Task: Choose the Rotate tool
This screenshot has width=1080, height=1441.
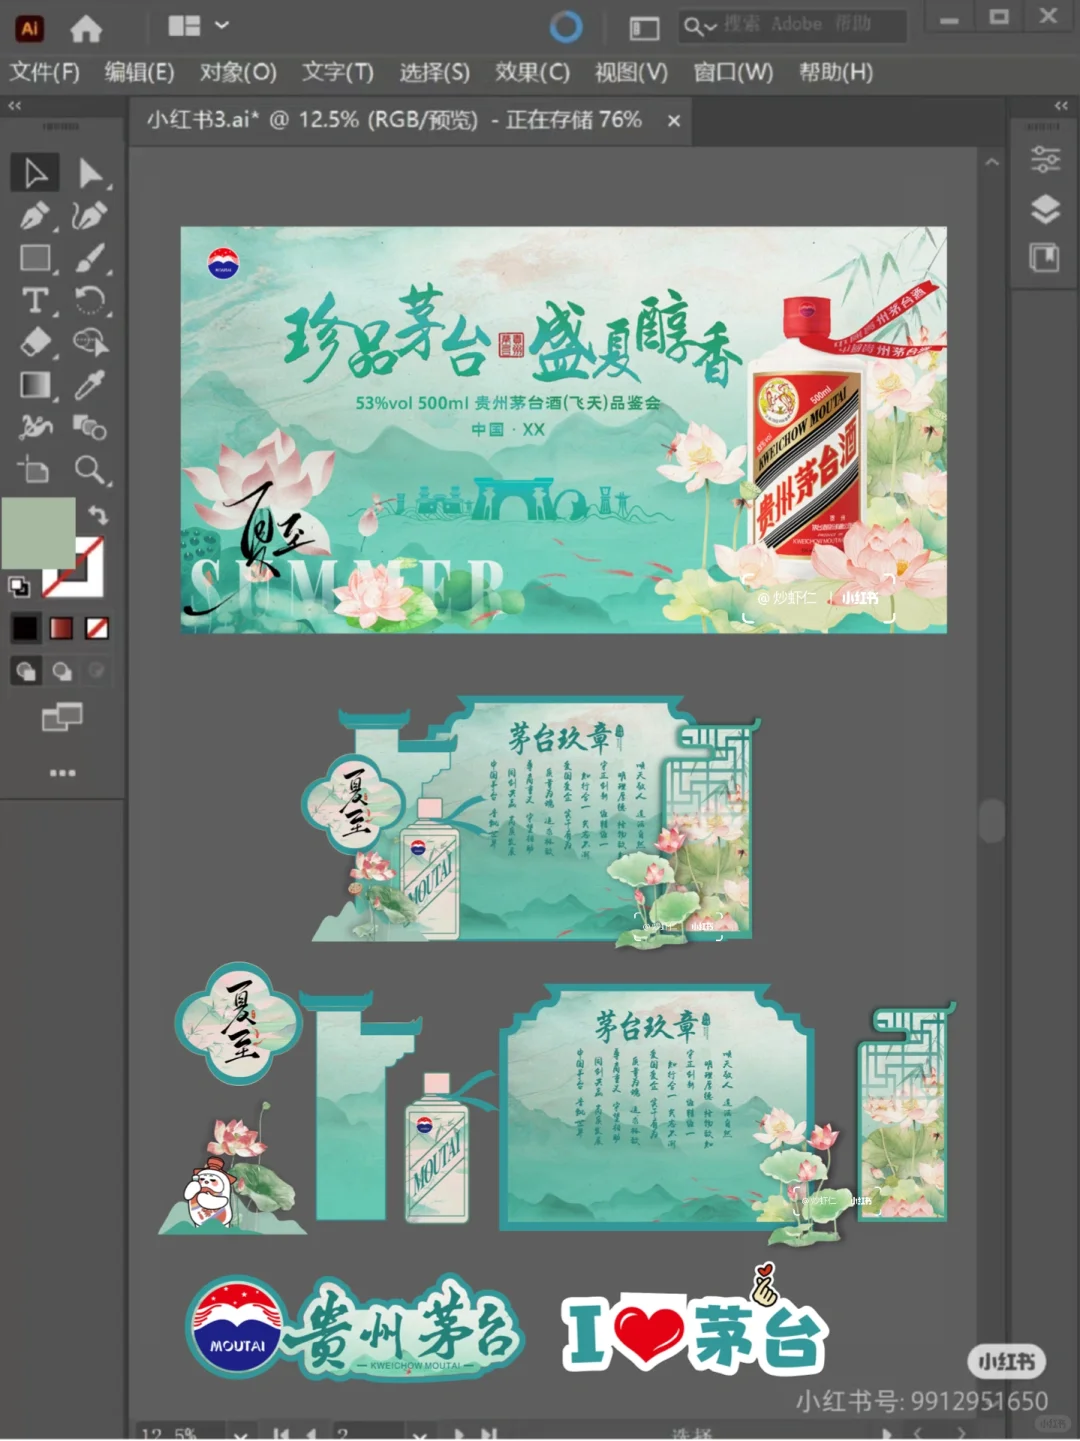Action: tap(91, 300)
